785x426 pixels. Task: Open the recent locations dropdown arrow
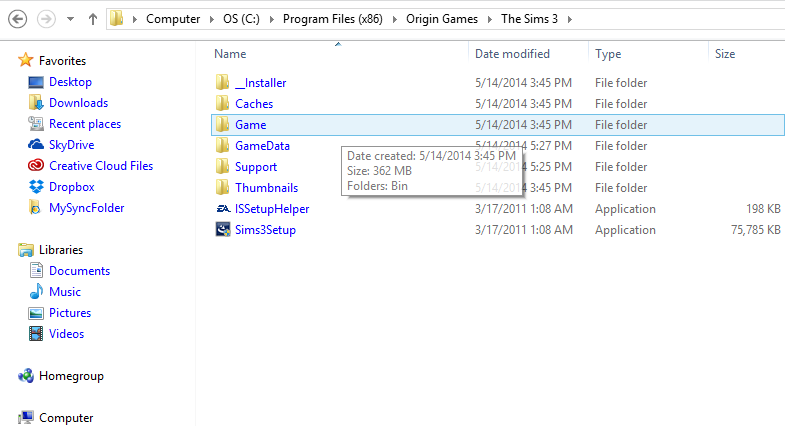click(69, 19)
